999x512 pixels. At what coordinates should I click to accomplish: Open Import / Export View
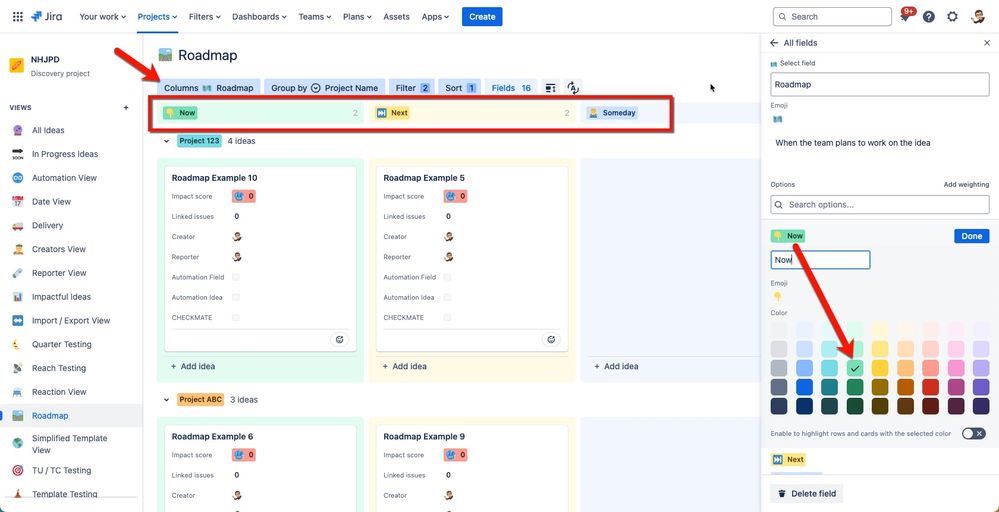[71, 320]
